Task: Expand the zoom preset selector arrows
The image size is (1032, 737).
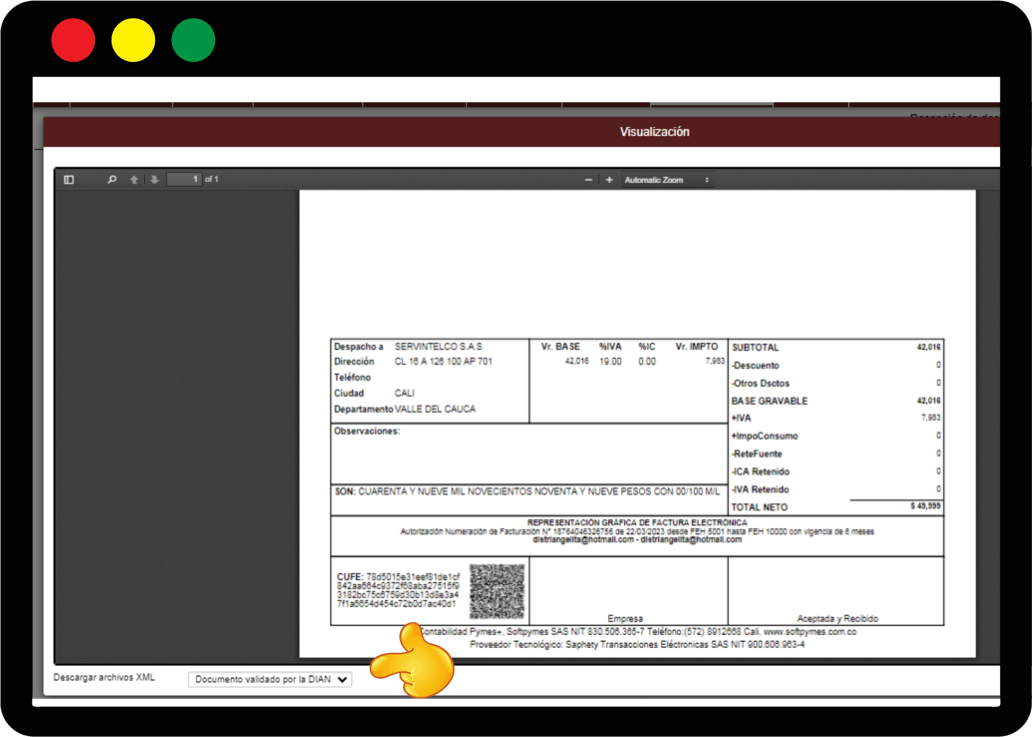Action: tap(704, 180)
